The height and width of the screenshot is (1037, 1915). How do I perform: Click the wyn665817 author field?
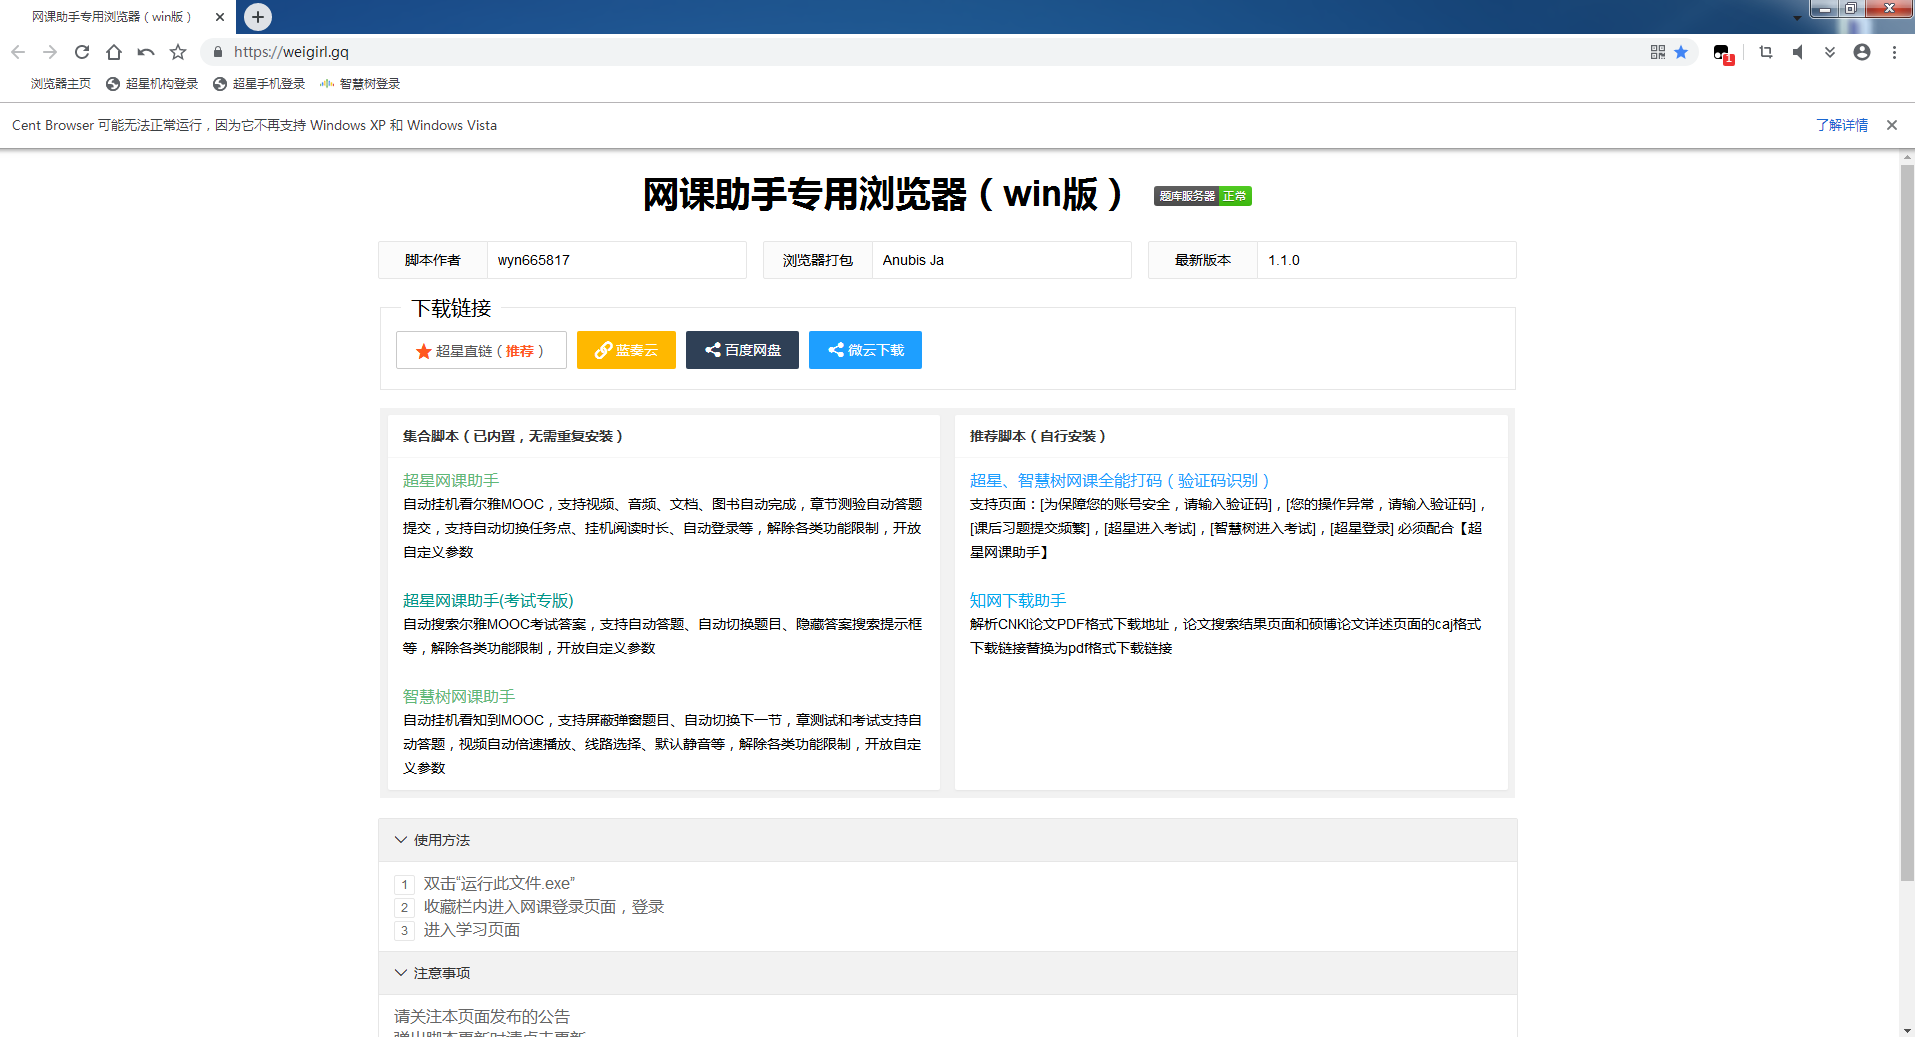(x=616, y=260)
